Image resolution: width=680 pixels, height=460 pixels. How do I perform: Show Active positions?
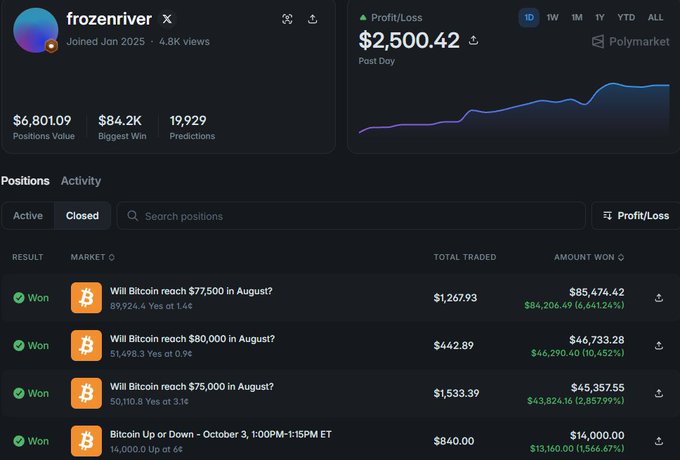28,215
